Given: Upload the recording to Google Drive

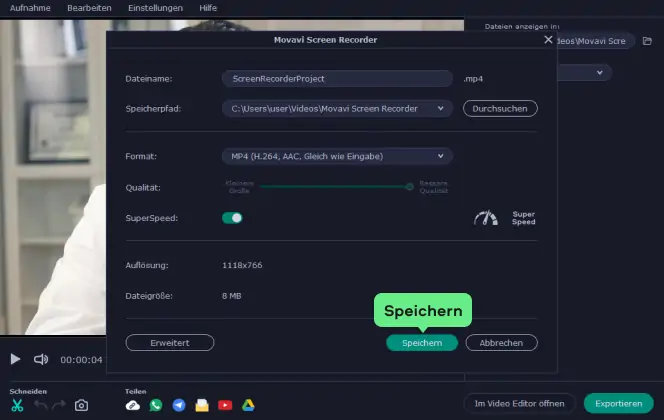Looking at the screenshot, I should (x=248, y=405).
